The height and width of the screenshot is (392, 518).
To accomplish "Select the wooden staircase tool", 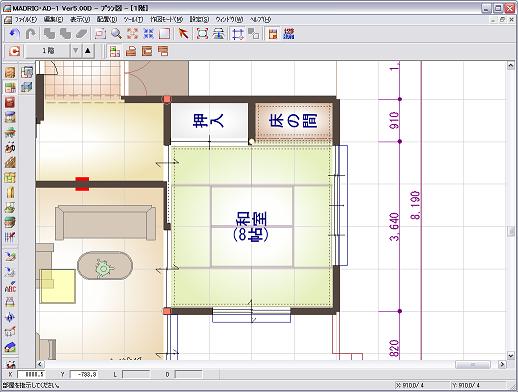I will (10, 162).
